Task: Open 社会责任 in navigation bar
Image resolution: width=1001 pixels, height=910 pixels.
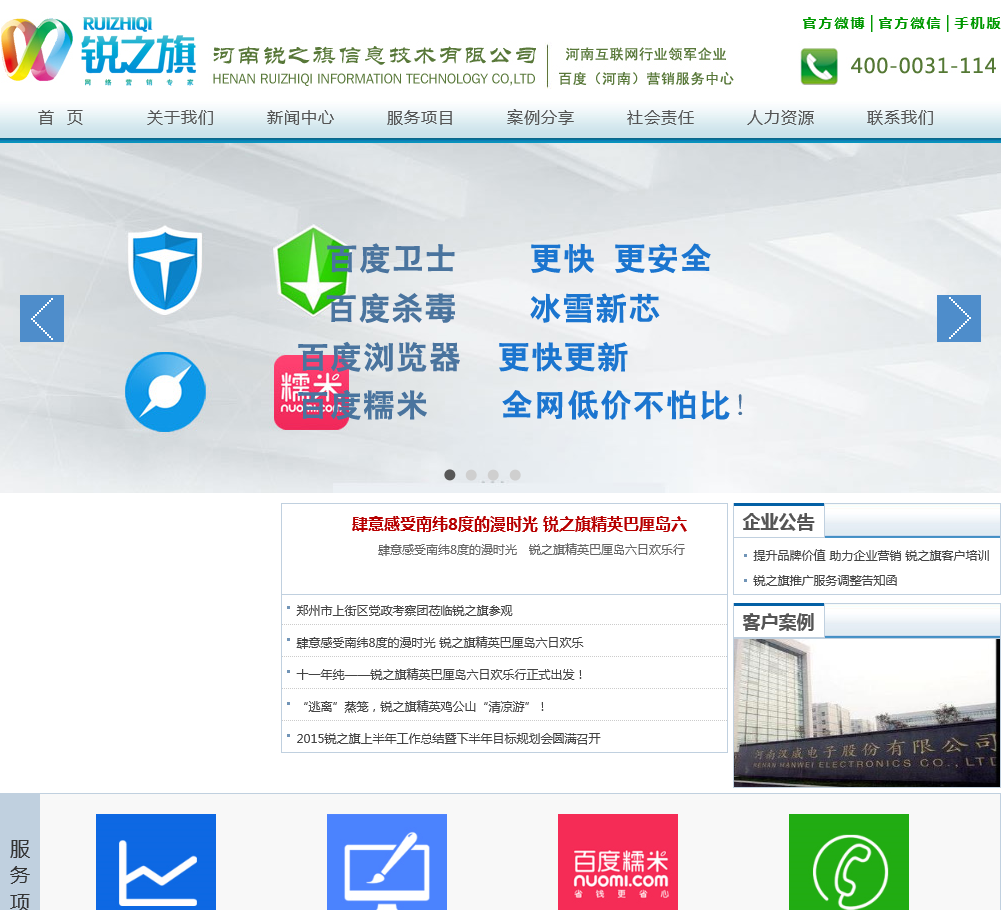Action: (x=660, y=118)
